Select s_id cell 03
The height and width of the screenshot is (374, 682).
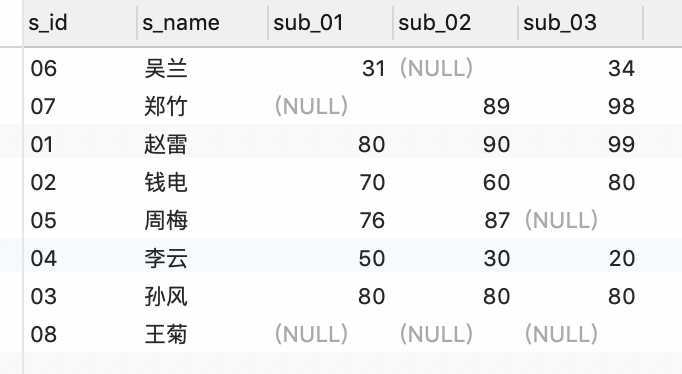(43, 296)
